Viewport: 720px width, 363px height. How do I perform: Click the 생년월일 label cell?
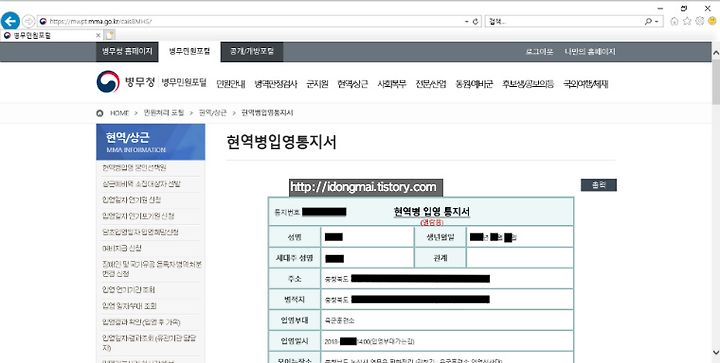[x=440, y=237]
